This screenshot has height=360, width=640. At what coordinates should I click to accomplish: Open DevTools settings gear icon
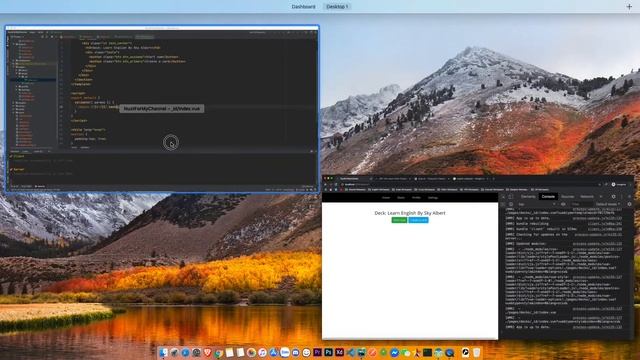click(613, 196)
